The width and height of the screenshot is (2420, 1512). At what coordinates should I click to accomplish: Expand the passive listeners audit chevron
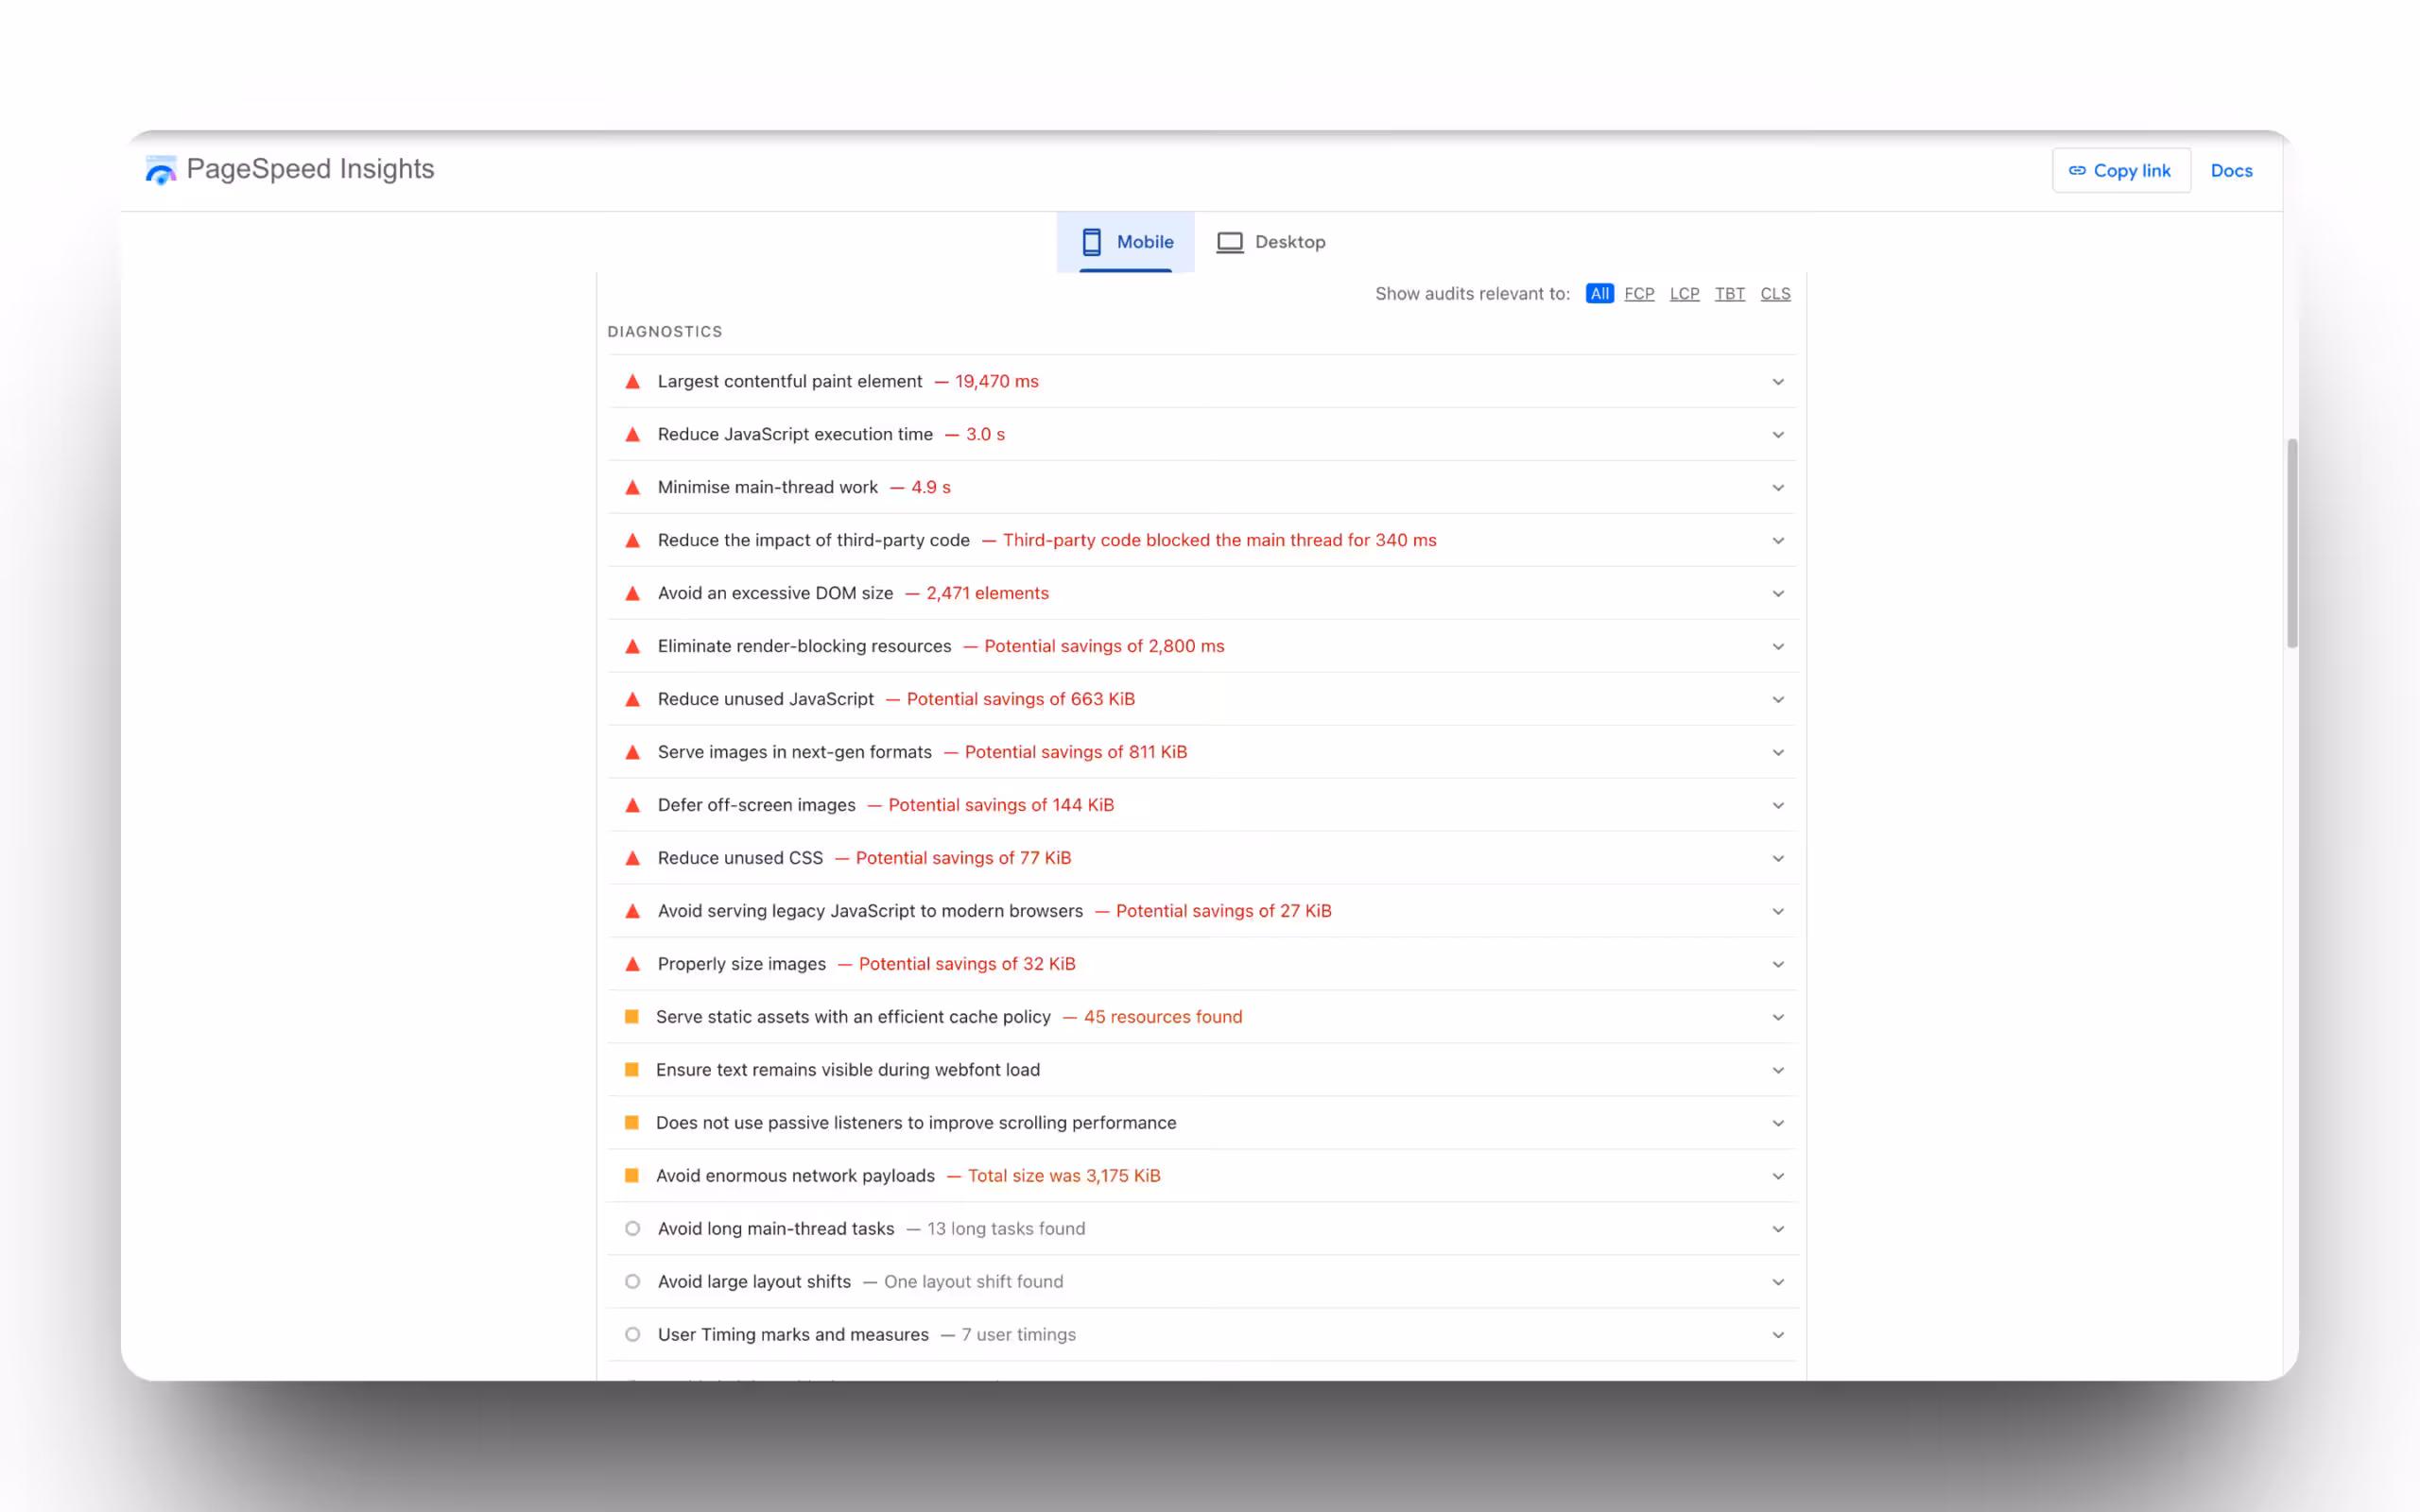click(1778, 1124)
